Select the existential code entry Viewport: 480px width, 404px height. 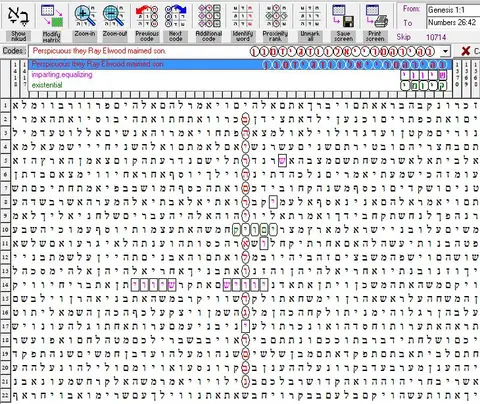[x=240, y=85]
